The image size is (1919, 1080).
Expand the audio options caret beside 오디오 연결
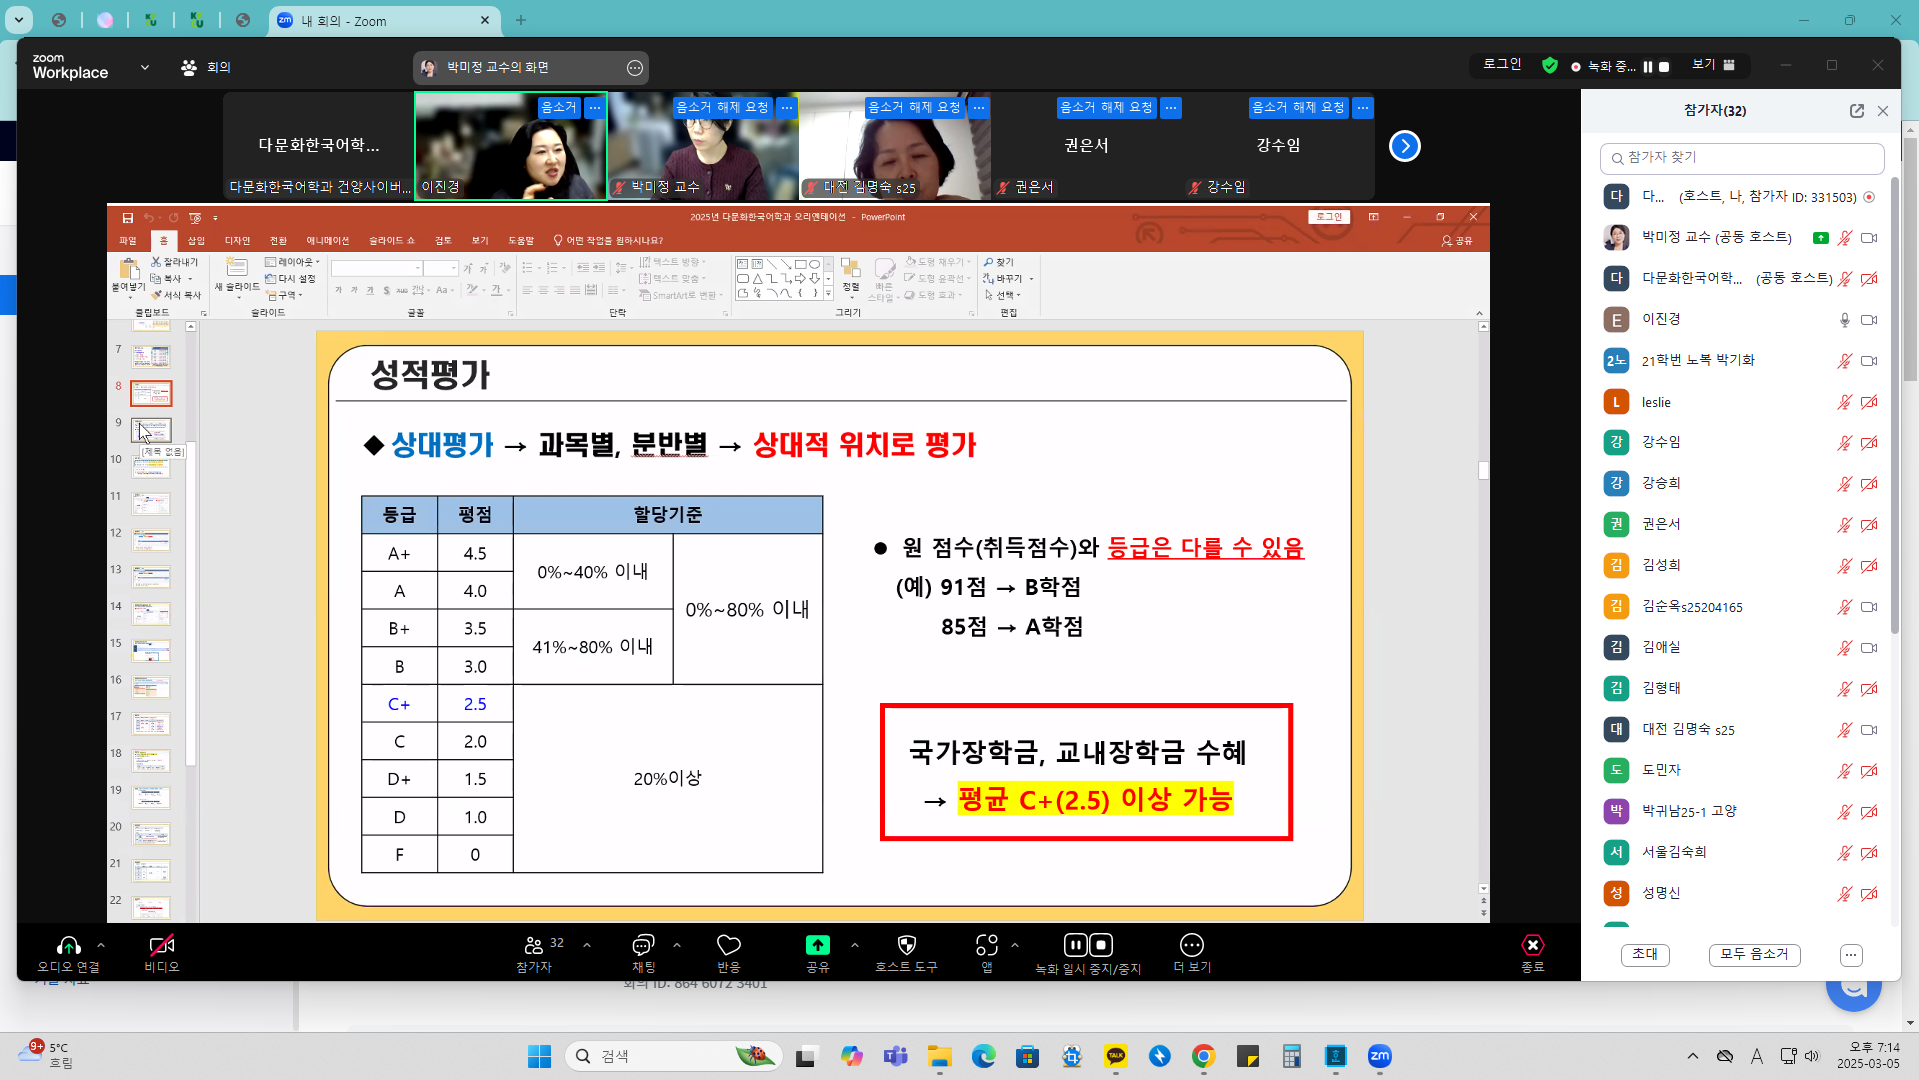(x=101, y=945)
